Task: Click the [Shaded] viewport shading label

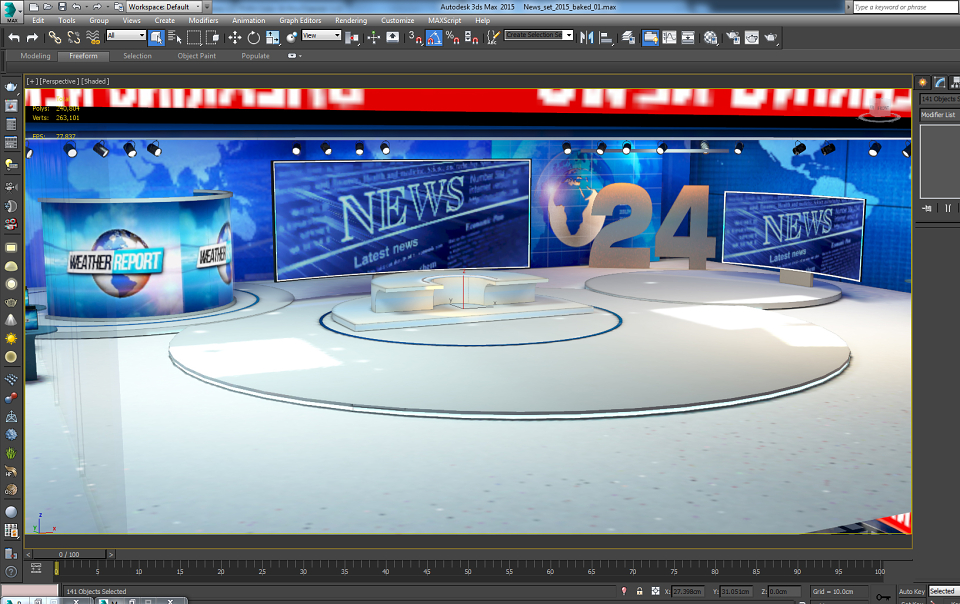Action: [96, 81]
